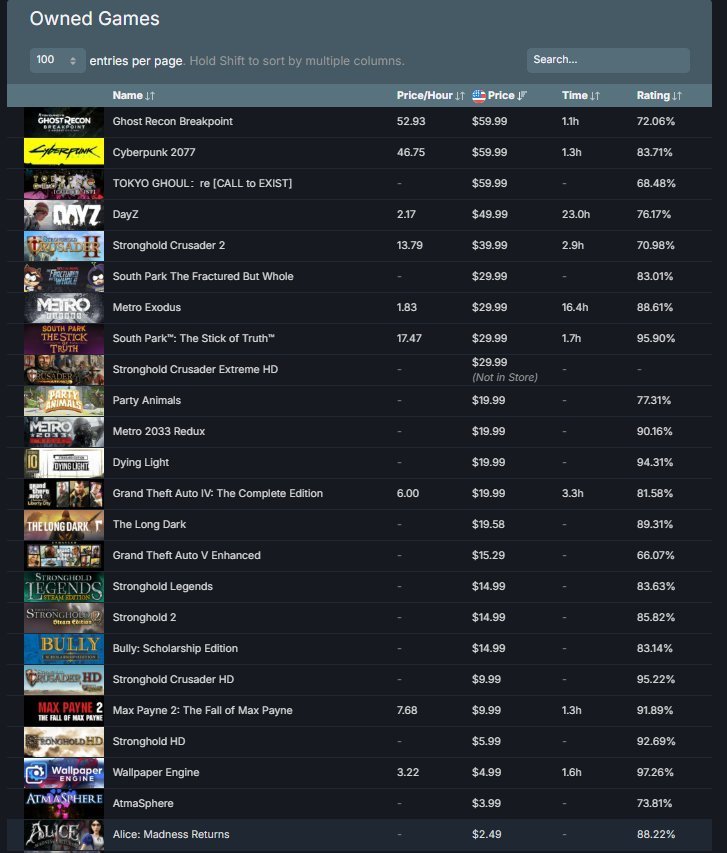Viewport: 727px width, 853px height.
Task: Click the DayZ game thumbnail
Action: point(64,214)
